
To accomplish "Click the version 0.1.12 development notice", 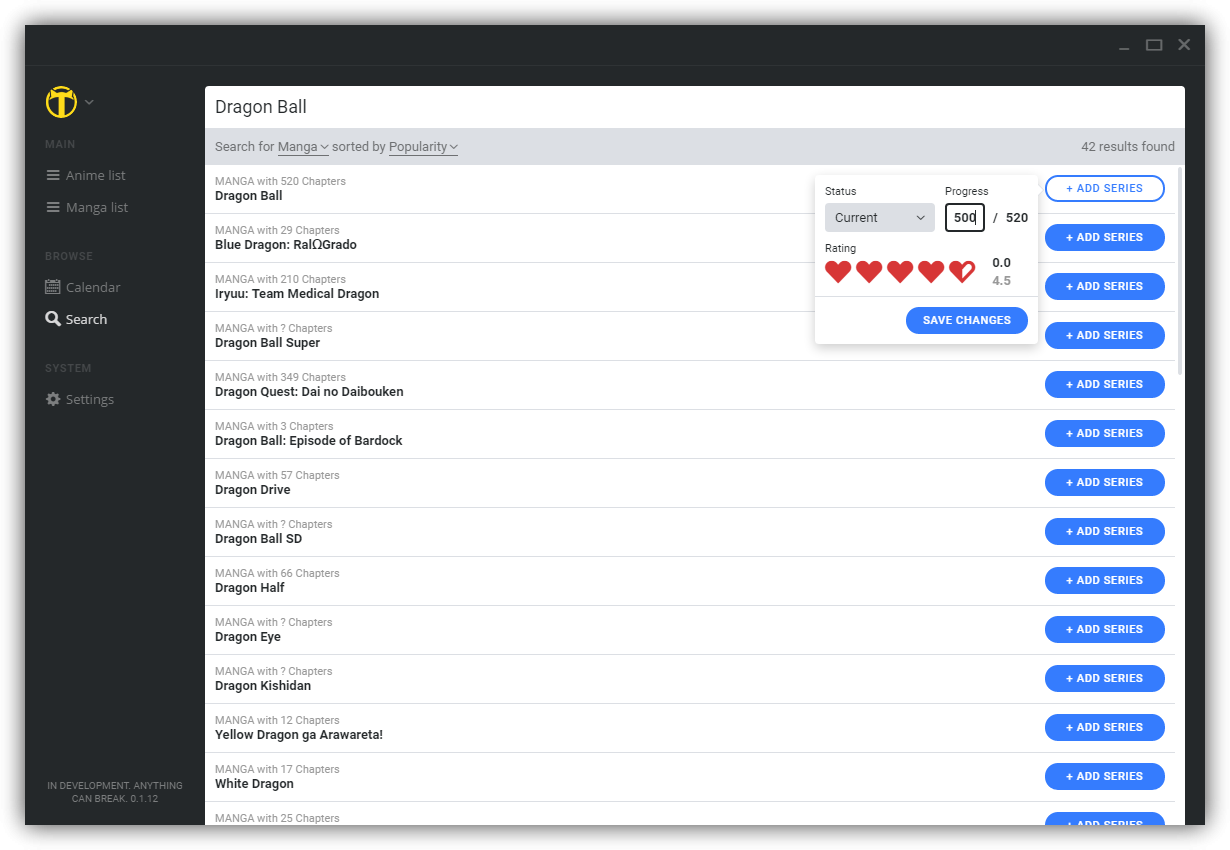I will (115, 792).
